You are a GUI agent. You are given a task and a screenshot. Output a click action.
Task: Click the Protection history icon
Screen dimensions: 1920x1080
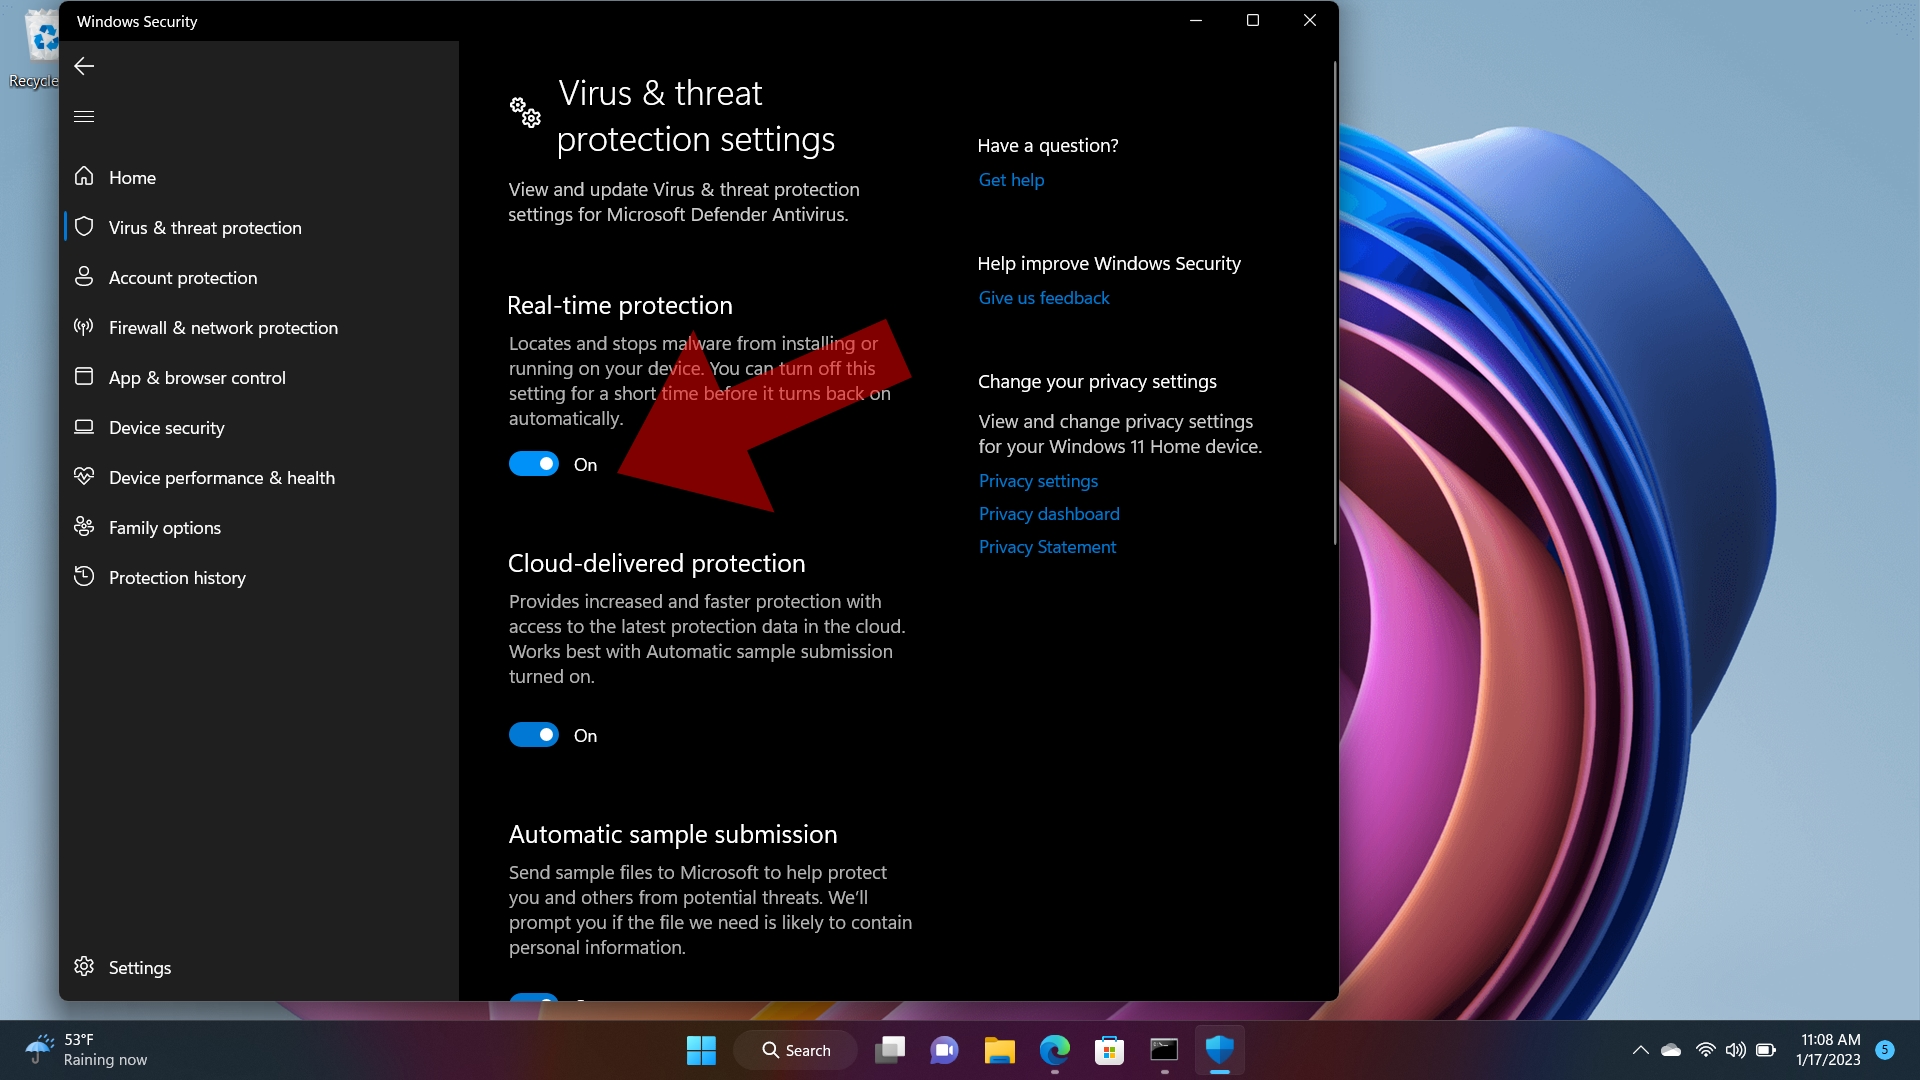(x=84, y=576)
